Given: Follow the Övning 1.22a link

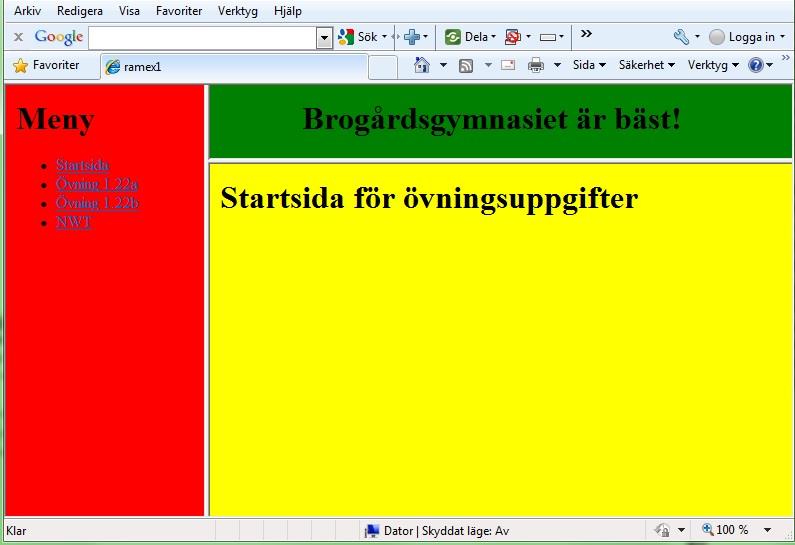Looking at the screenshot, I should coord(97,184).
